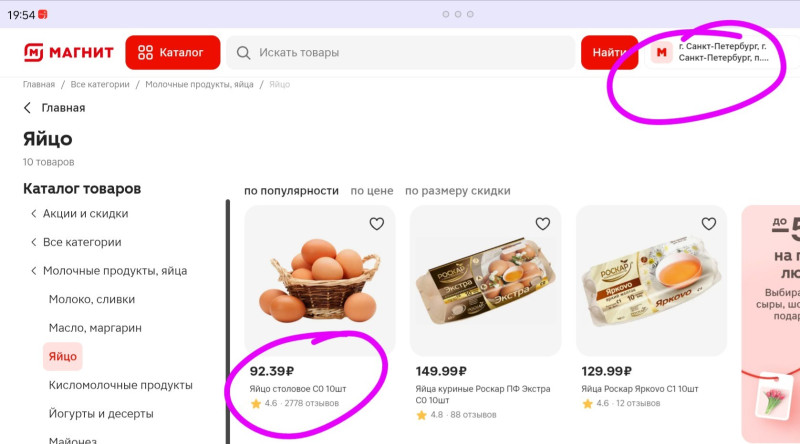Image resolution: width=800 pixels, height=444 pixels.
Task: Sort products по популярности
Action: tap(291, 191)
